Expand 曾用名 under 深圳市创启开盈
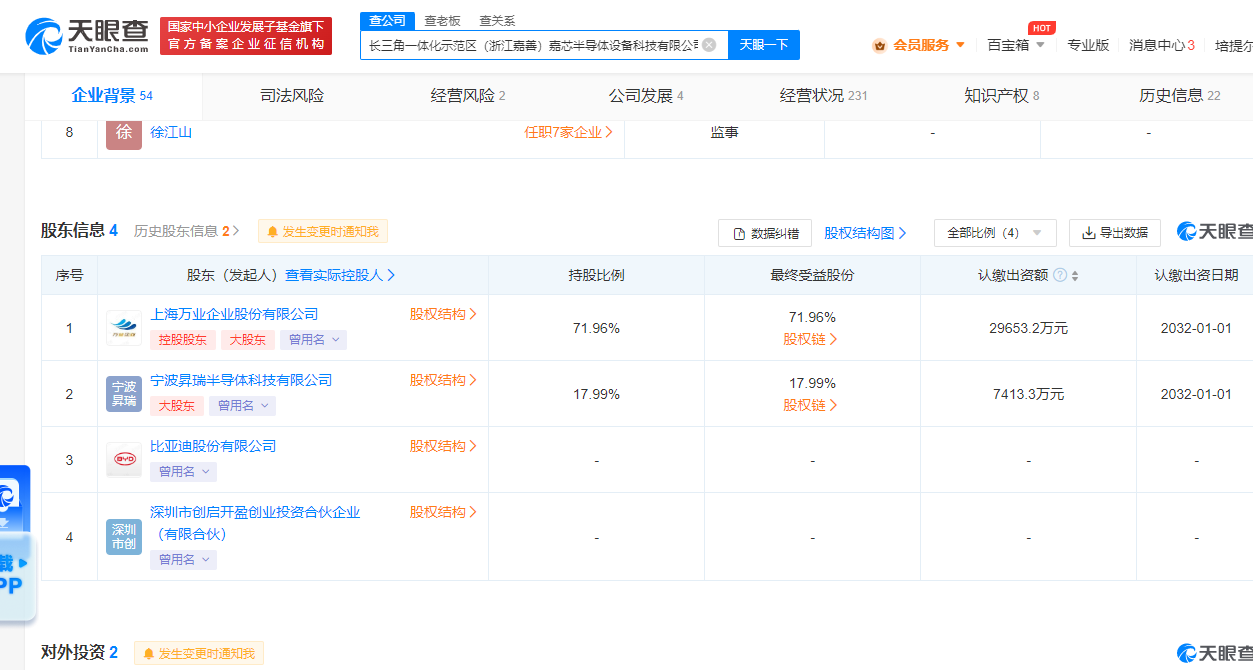The height and width of the screenshot is (670, 1253). tap(183, 560)
